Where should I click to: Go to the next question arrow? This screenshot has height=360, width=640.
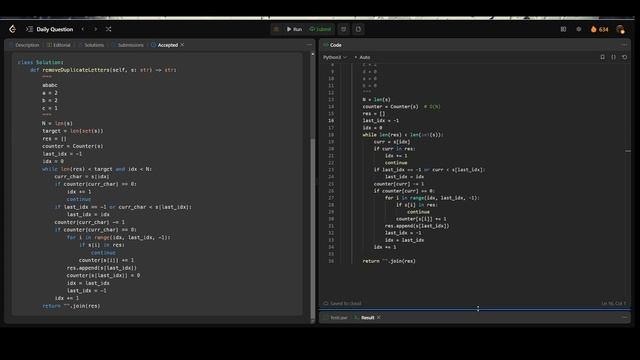coord(96,29)
